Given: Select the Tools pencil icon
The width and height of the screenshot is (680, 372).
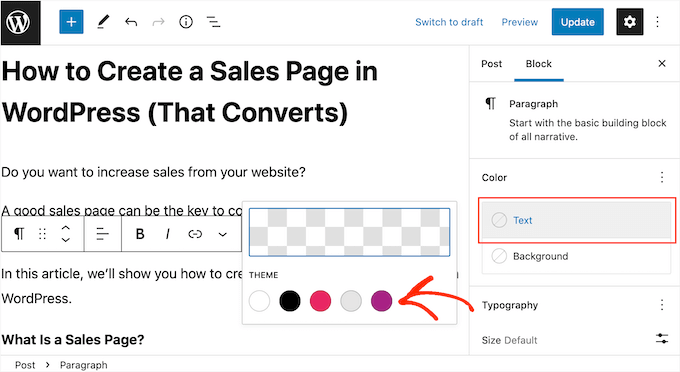Looking at the screenshot, I should click(x=103, y=22).
